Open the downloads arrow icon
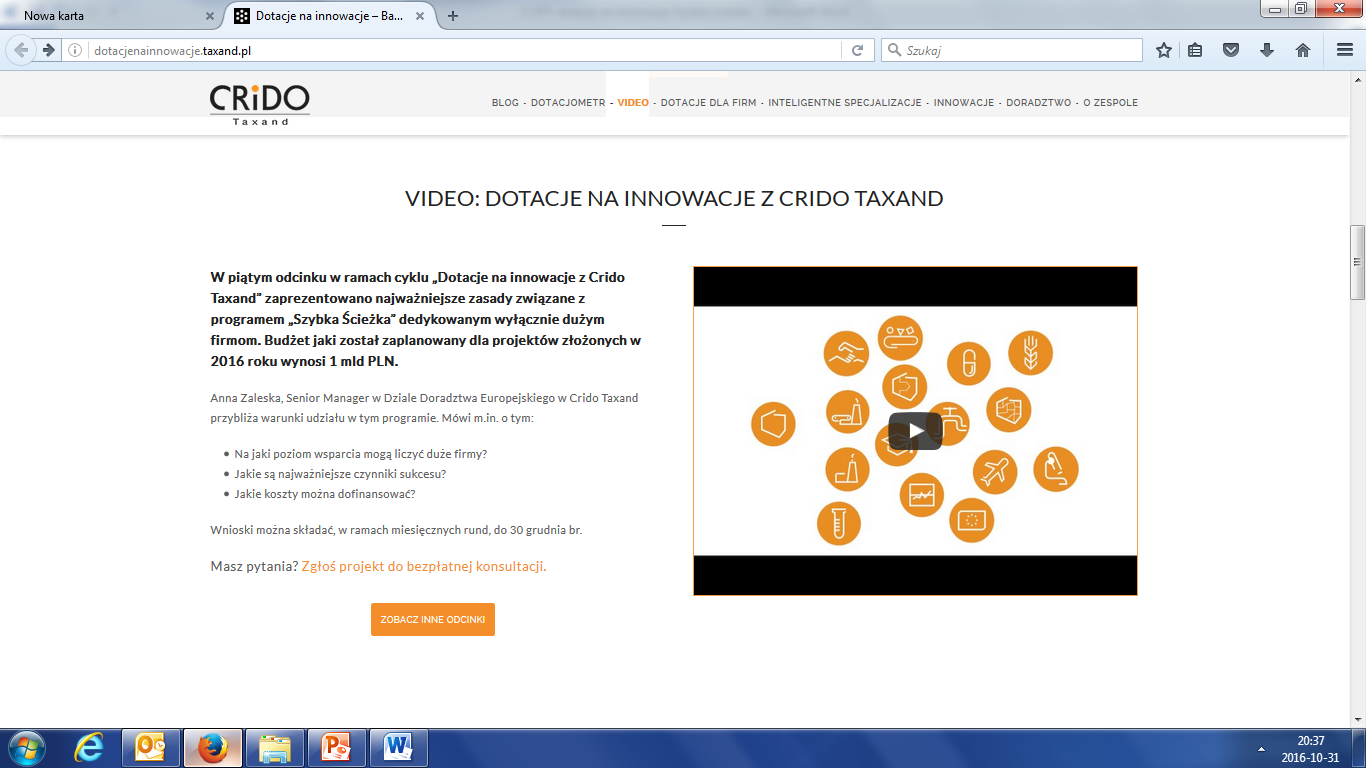Screen dimensions: 1366x768 [1267, 50]
